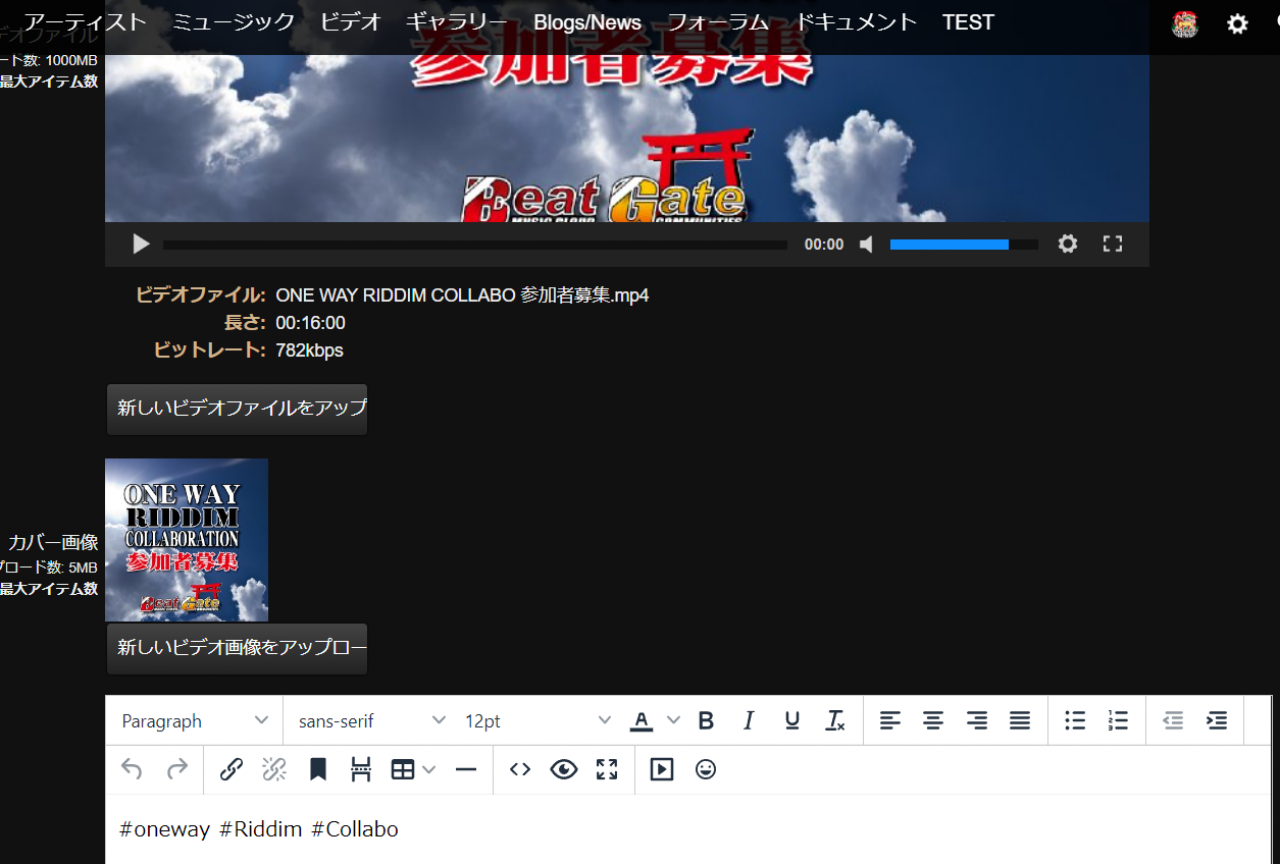Remove the link with unlink icon
Image resolution: width=1280 pixels, height=864 pixels.
tap(274, 769)
